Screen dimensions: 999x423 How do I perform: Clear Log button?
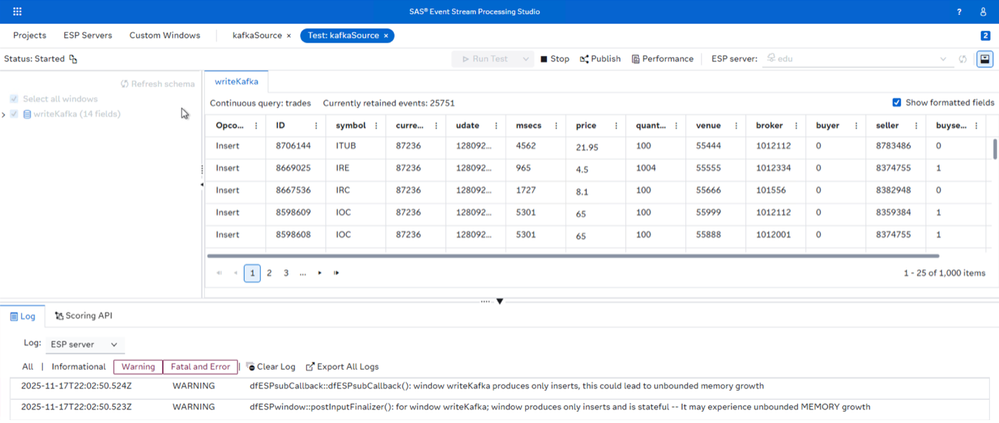271,367
